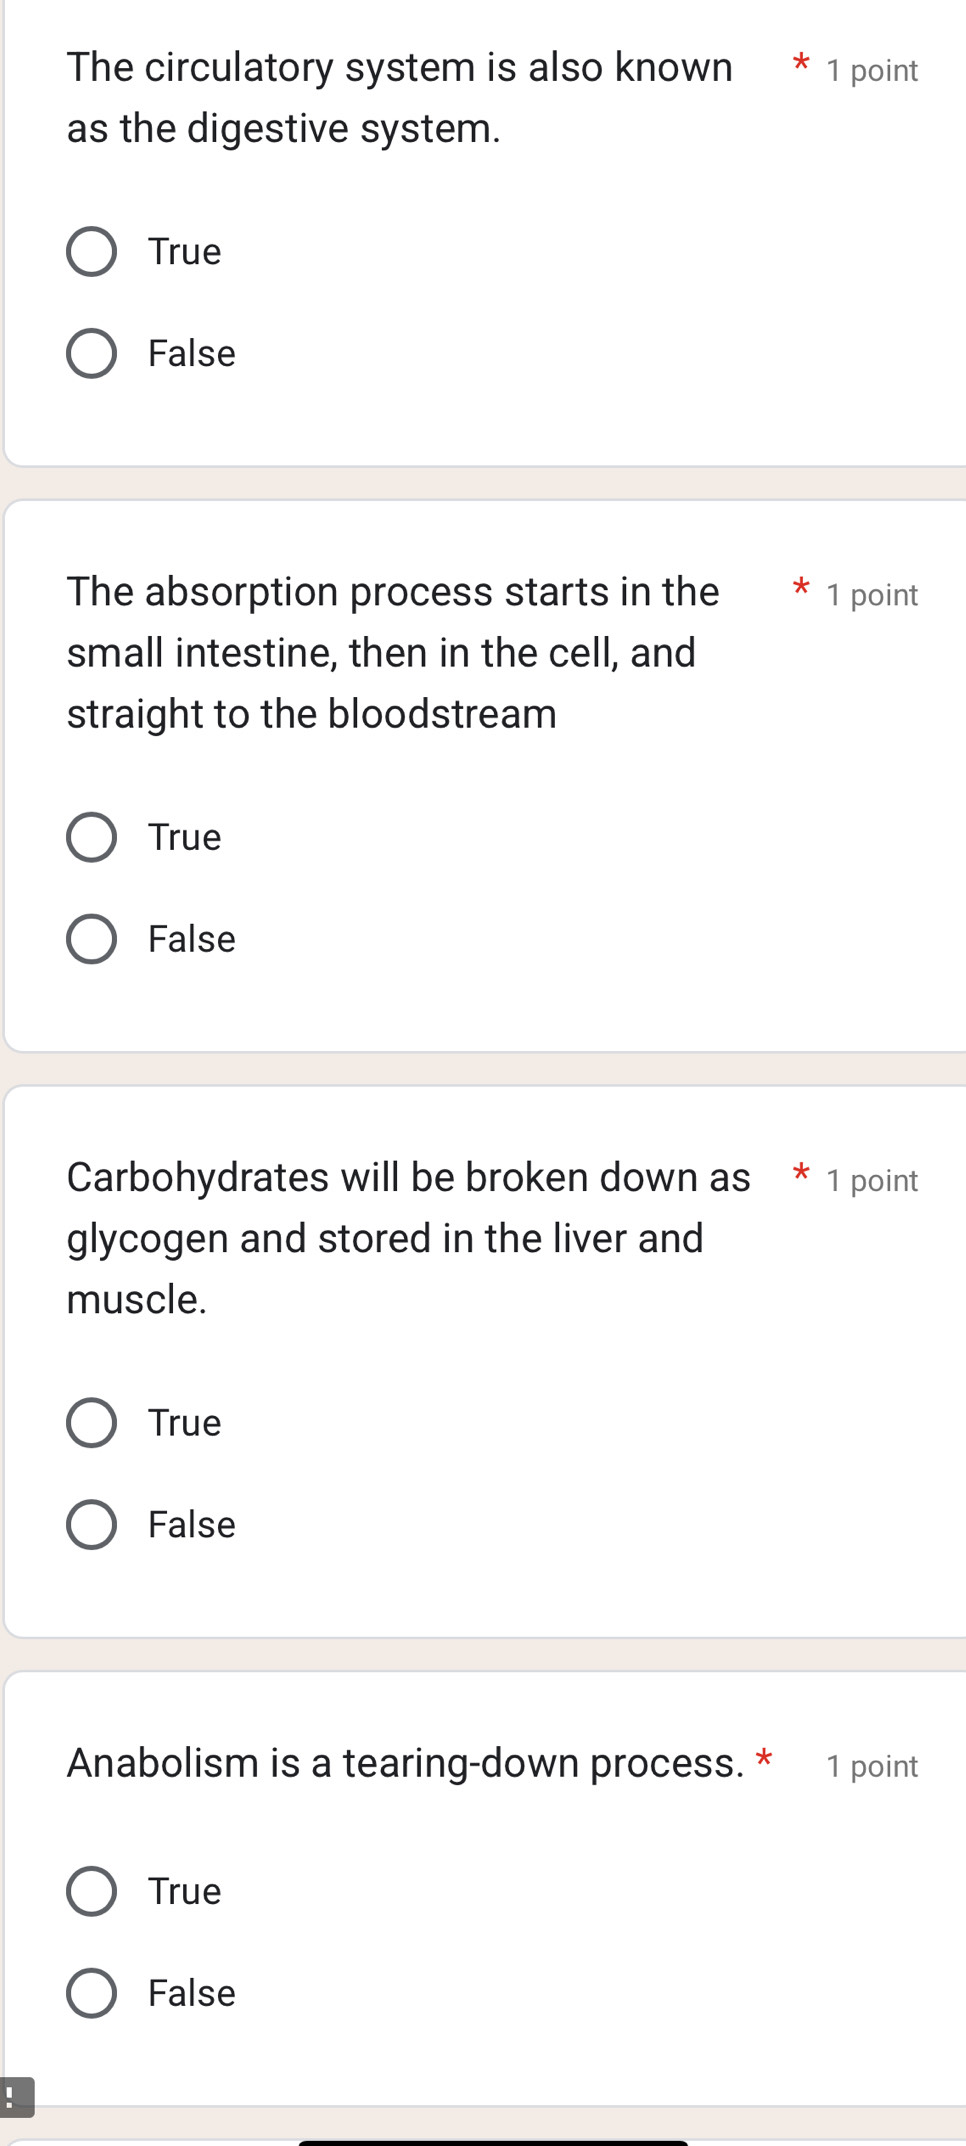Choose False for the absorption process question
966x2146 pixels.
[x=92, y=939]
